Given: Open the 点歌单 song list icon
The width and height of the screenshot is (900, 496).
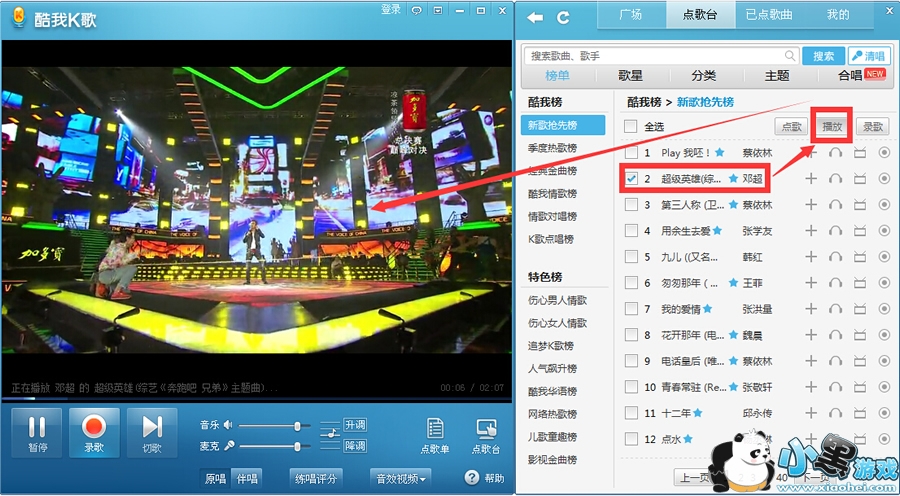Looking at the screenshot, I should click(435, 436).
